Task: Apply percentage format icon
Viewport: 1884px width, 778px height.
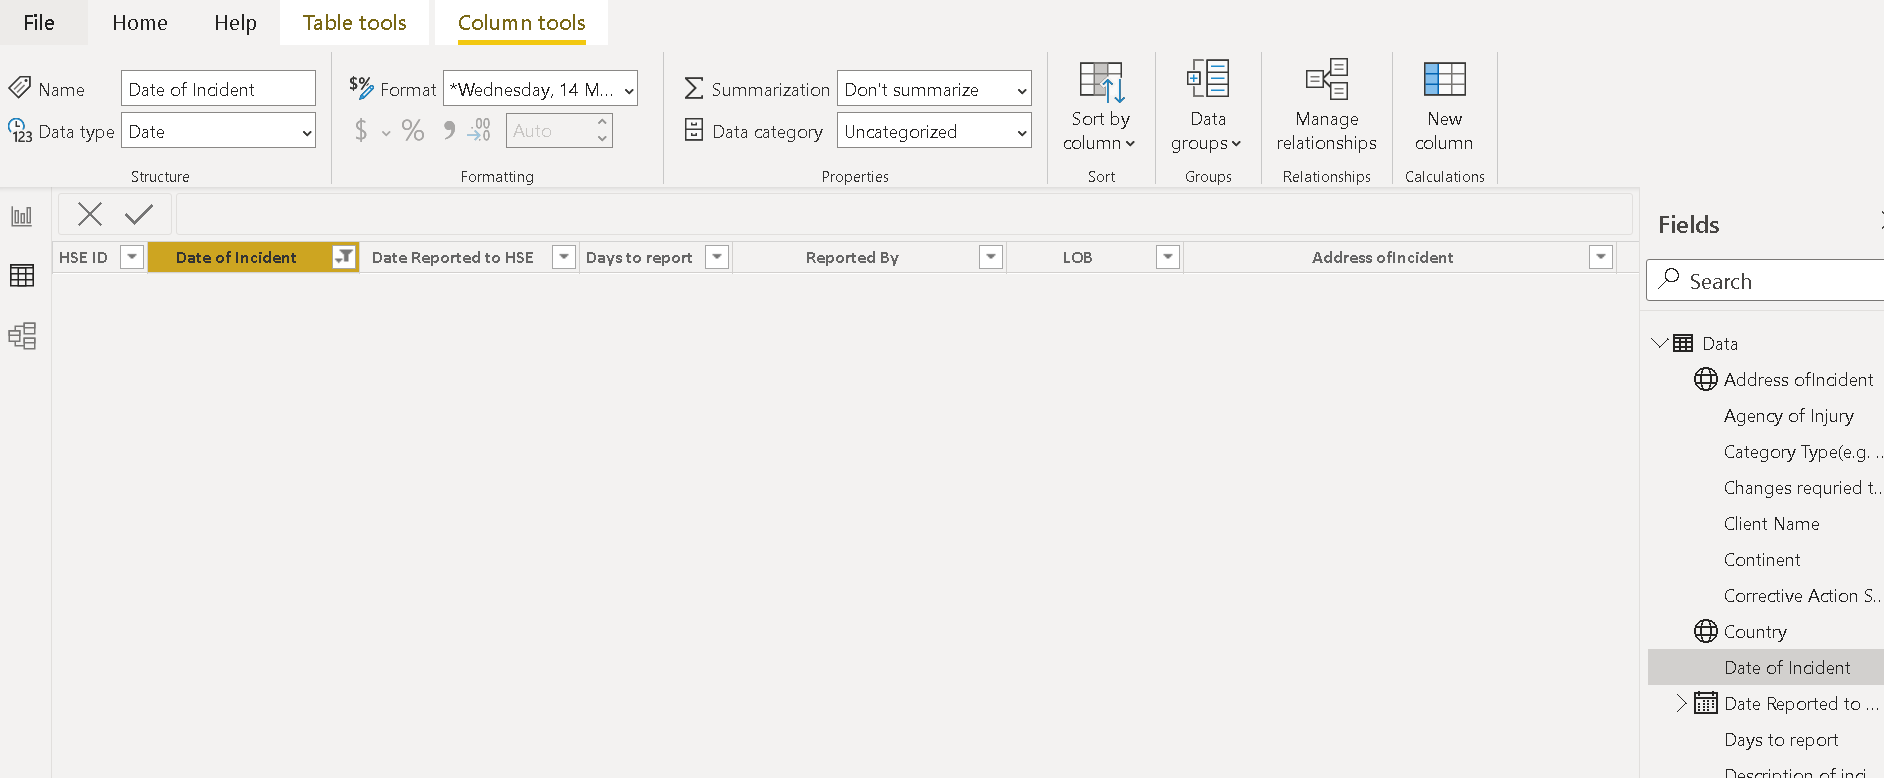Action: pos(413,131)
